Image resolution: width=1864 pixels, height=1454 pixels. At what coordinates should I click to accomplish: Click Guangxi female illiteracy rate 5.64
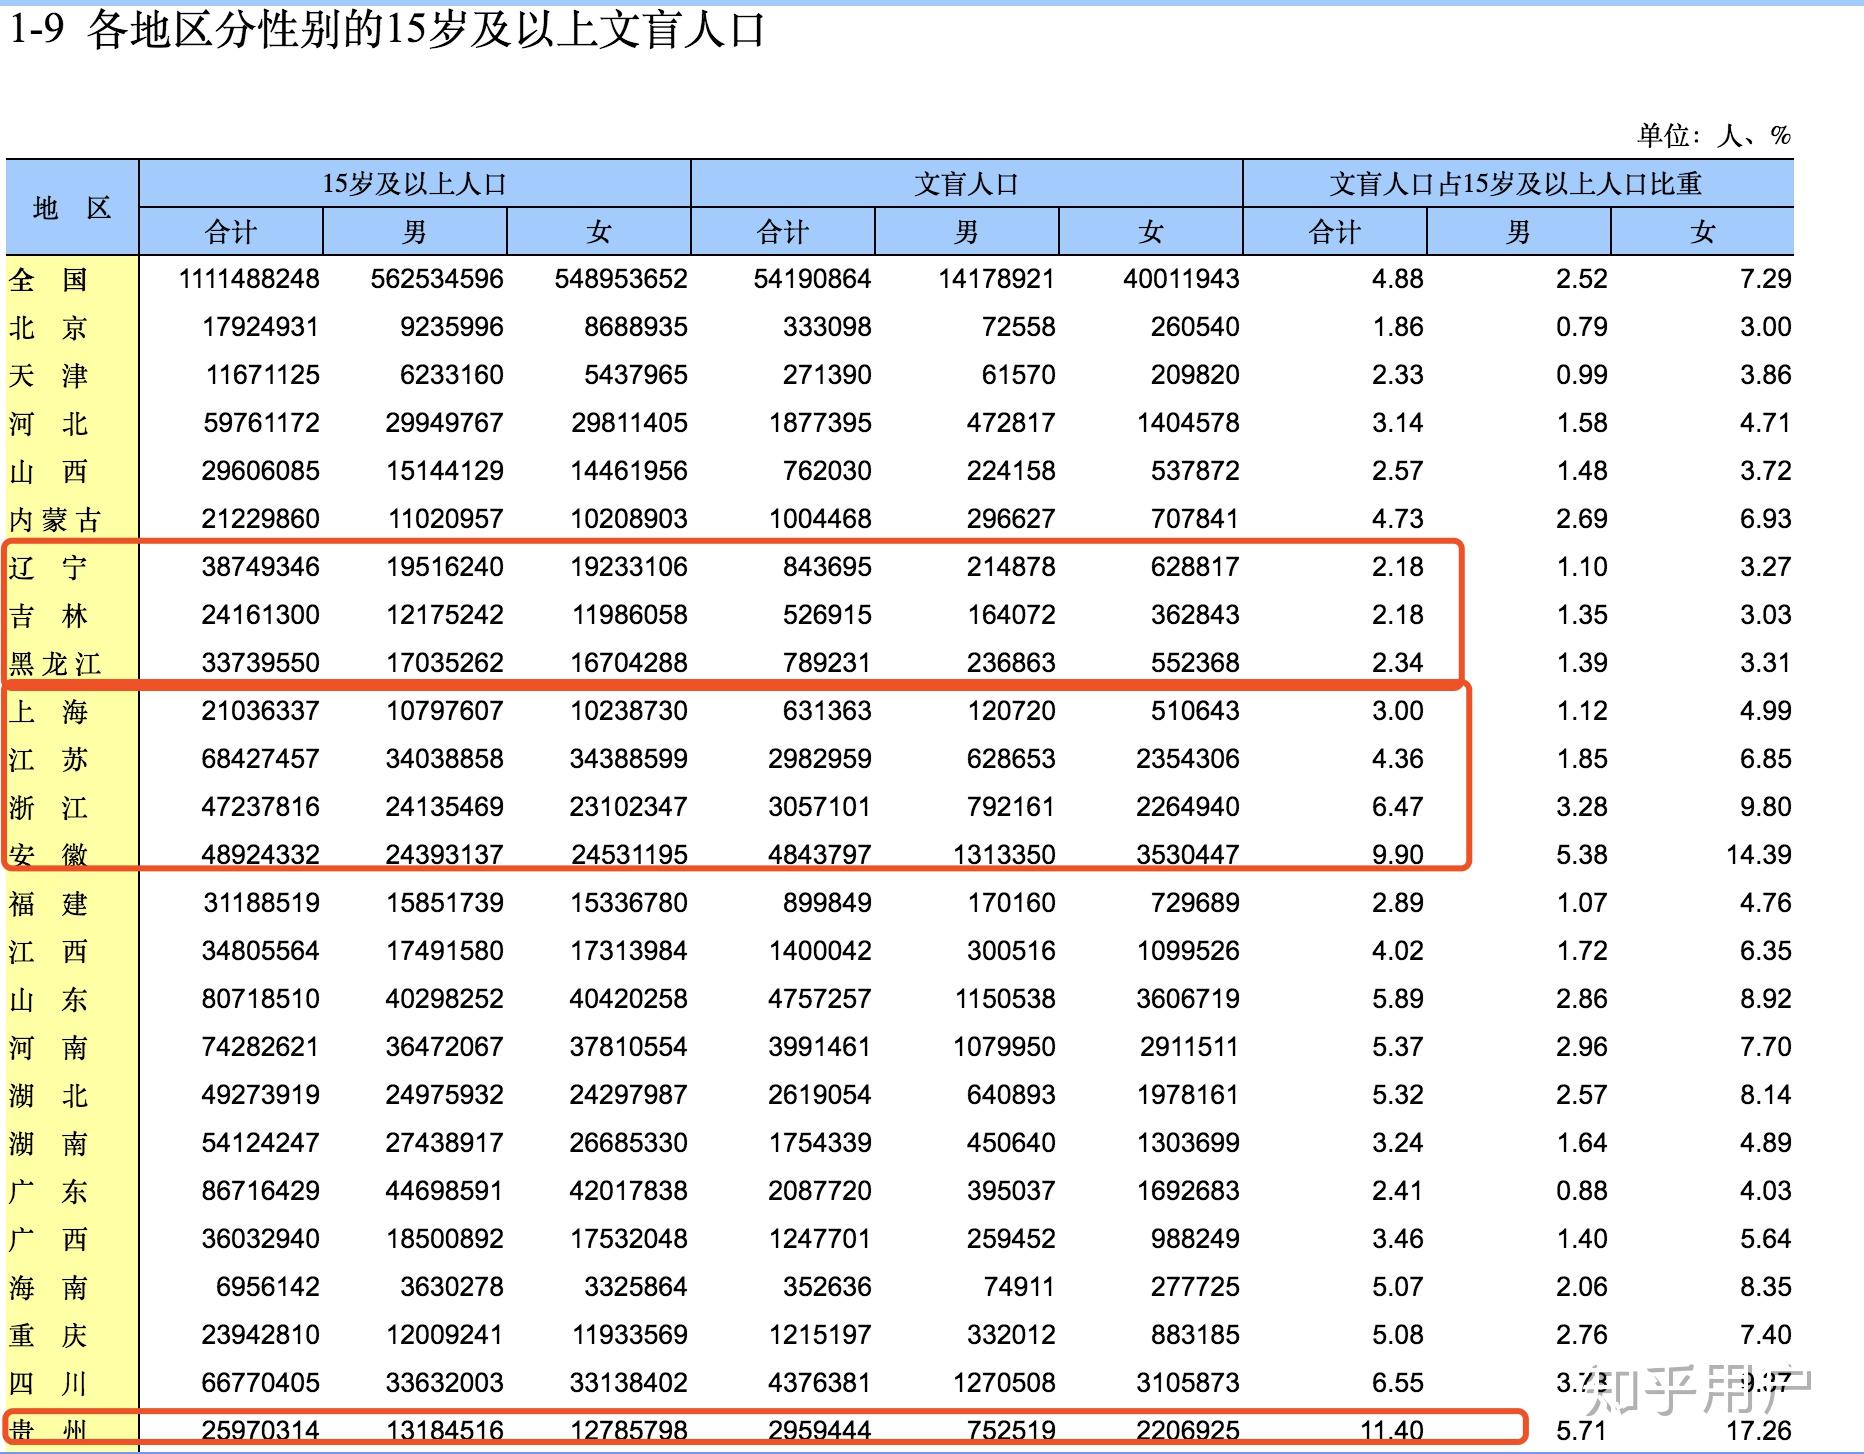click(1765, 1239)
